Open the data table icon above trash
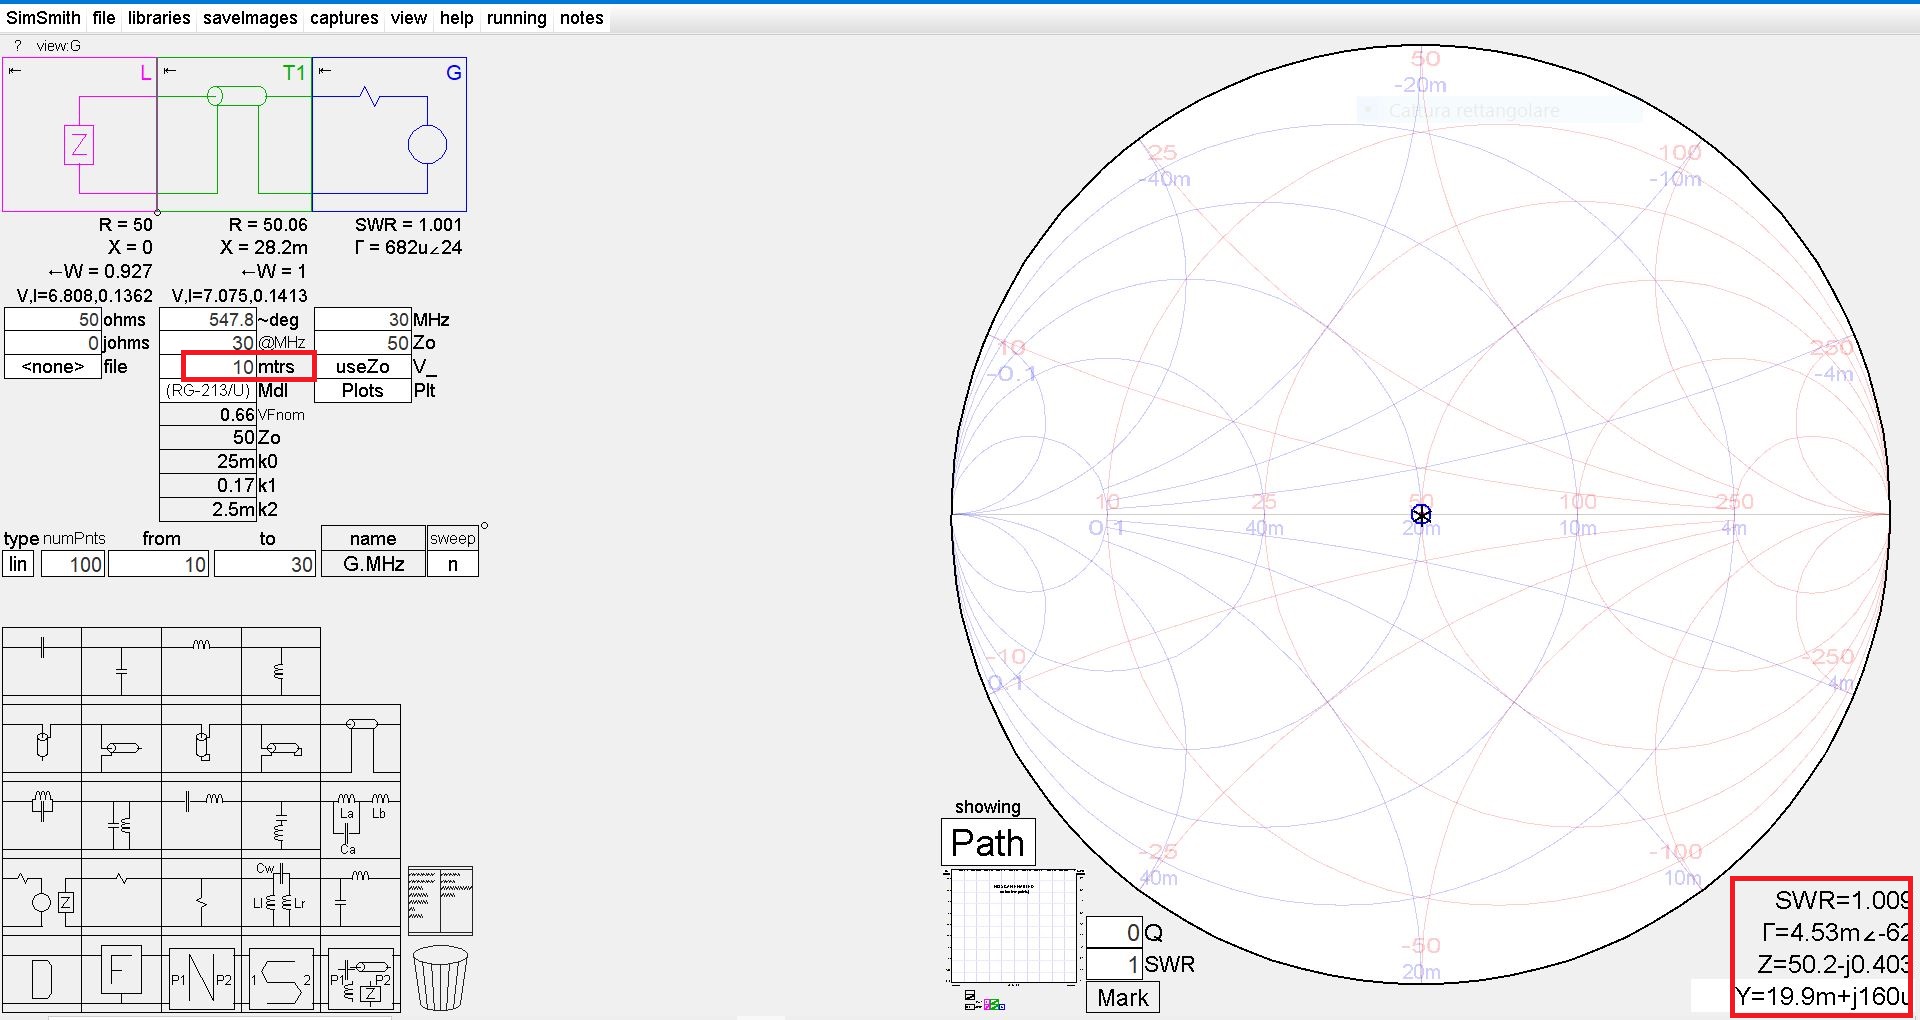The height and width of the screenshot is (1020, 1920). point(440,901)
